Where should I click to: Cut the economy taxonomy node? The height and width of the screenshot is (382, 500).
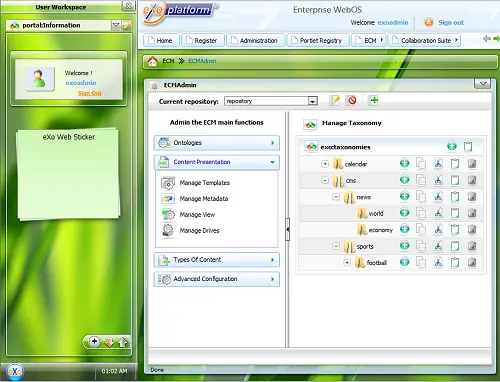coord(438,229)
